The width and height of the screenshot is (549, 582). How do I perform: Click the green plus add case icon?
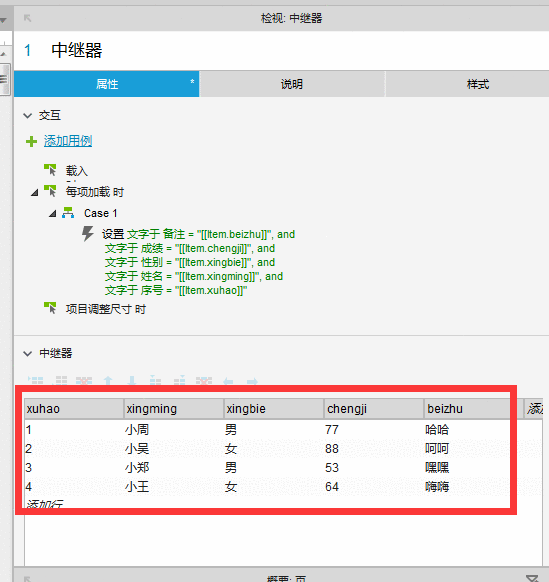(32, 141)
